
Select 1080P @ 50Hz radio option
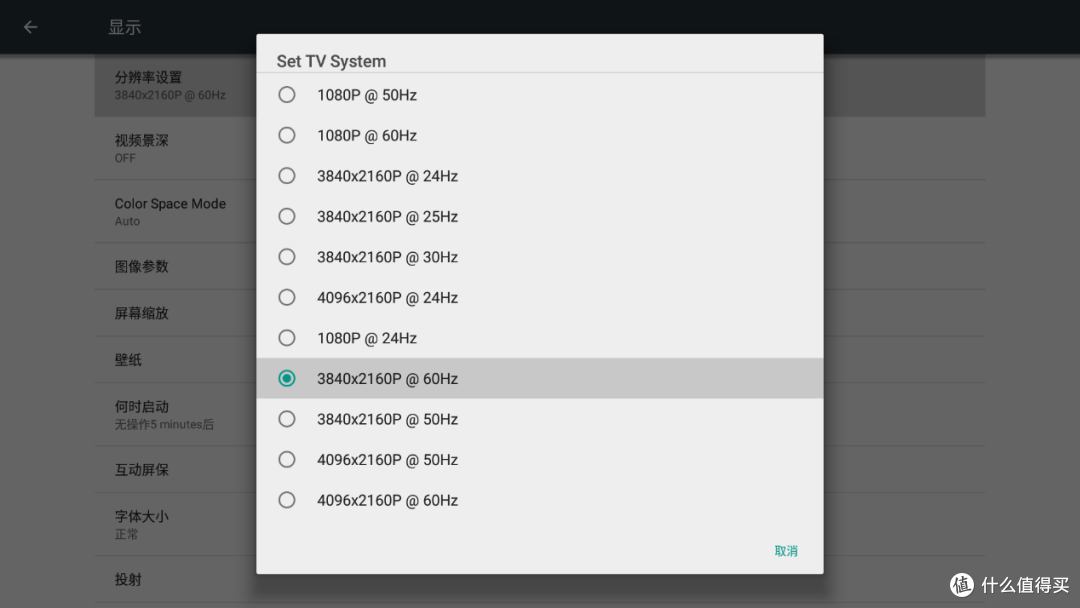tap(539, 95)
